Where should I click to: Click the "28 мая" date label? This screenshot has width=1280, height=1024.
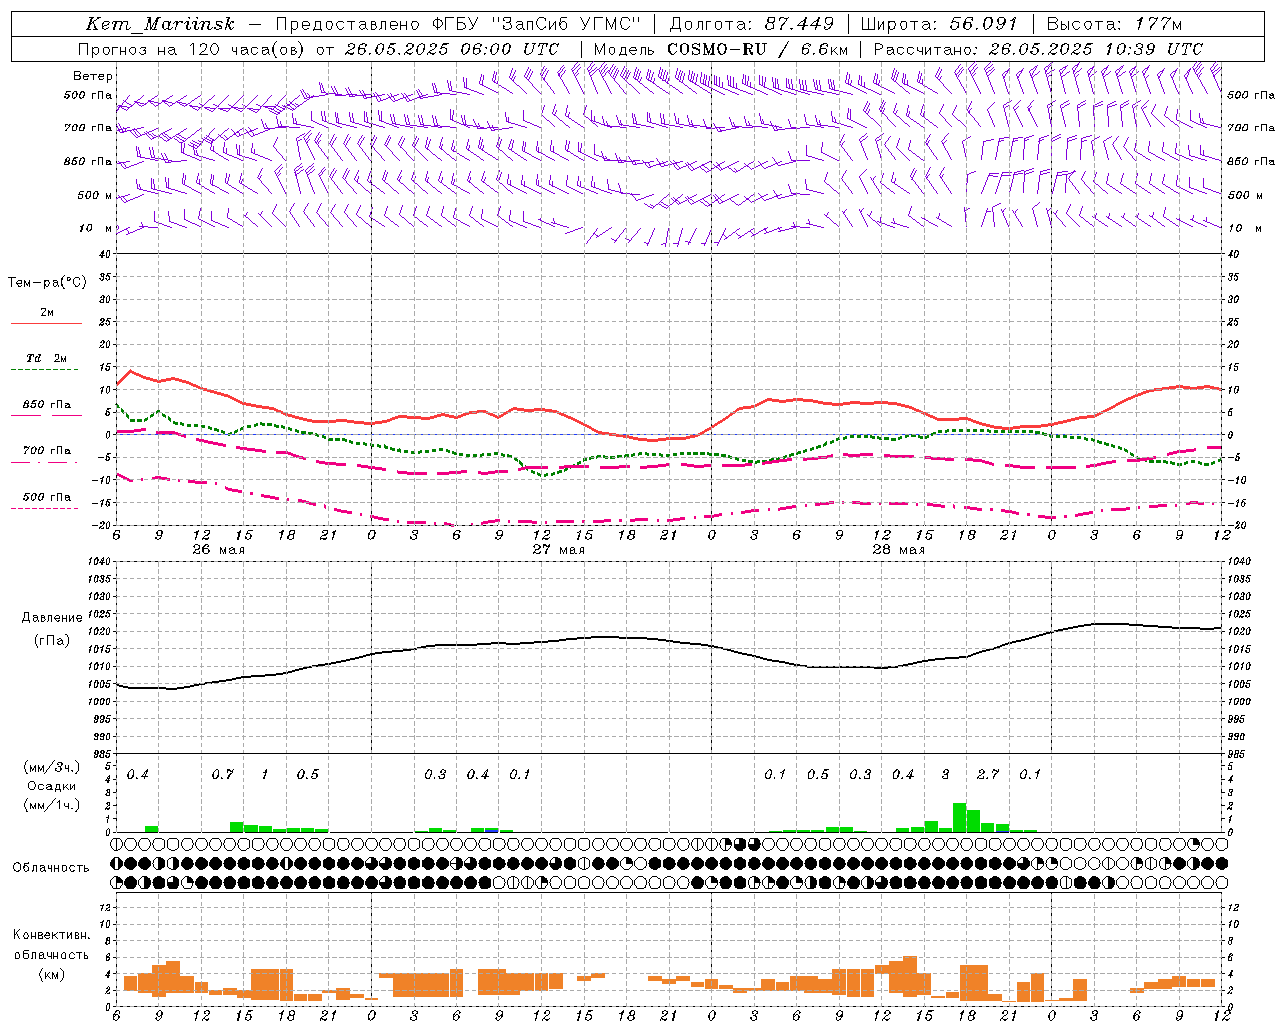coord(899,550)
